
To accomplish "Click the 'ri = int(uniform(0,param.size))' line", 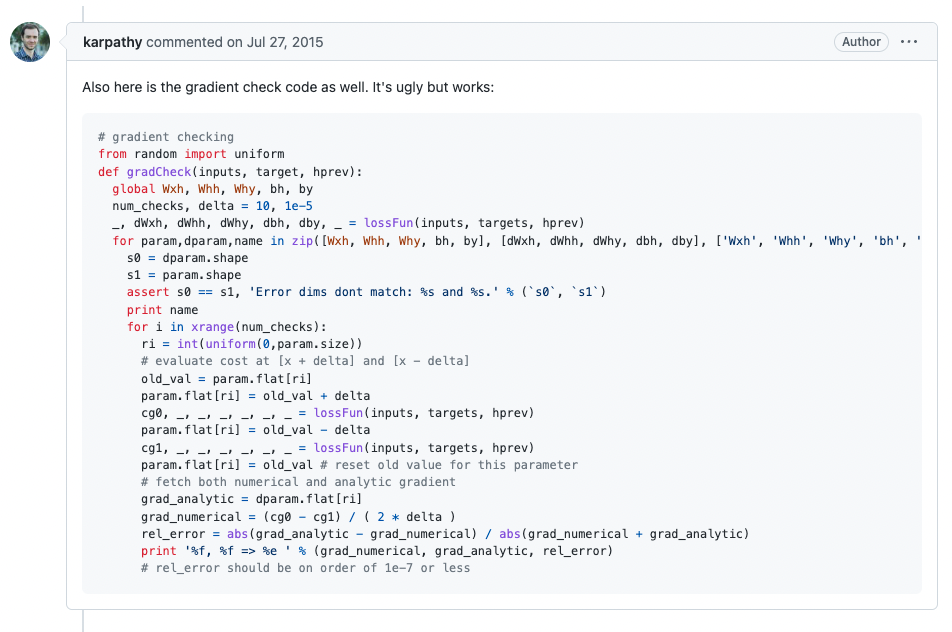I will click(x=252, y=344).
